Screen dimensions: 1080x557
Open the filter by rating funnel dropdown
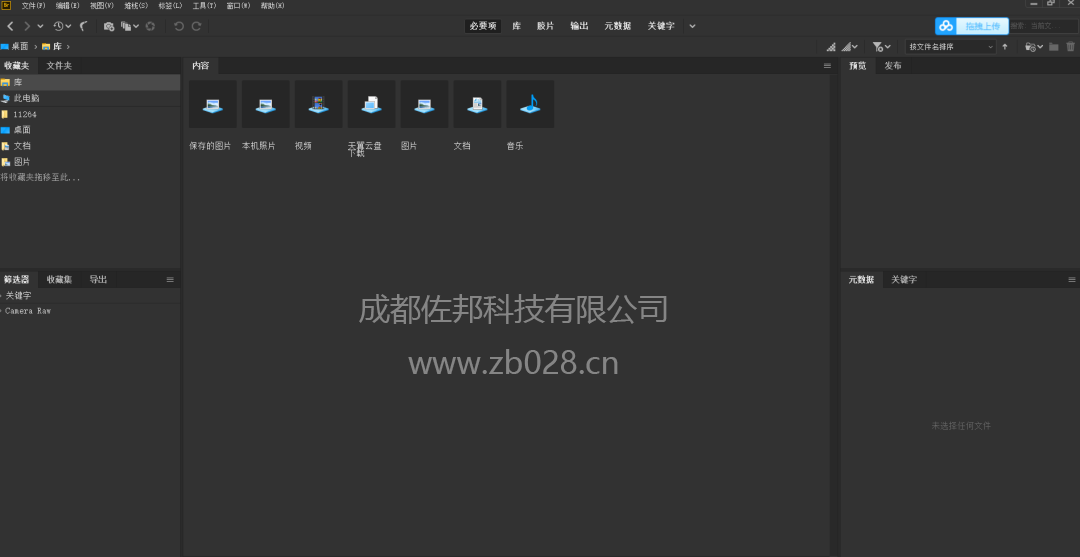pyautogui.click(x=882, y=47)
